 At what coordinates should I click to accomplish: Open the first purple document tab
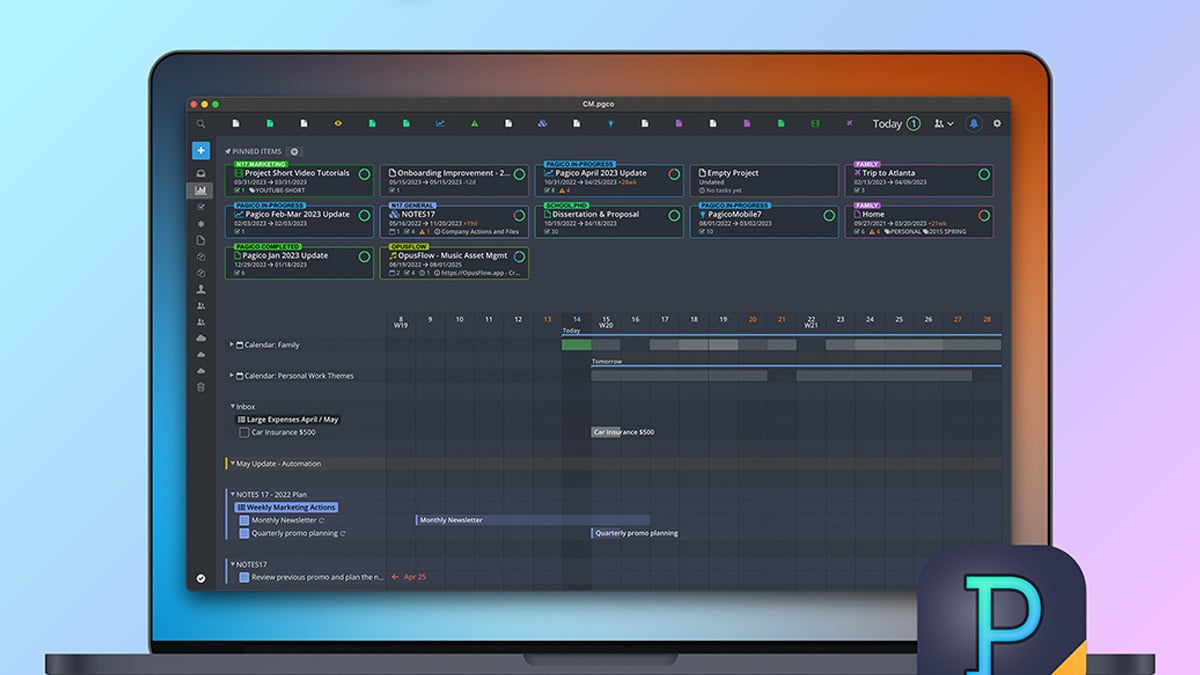pyautogui.click(x=678, y=123)
